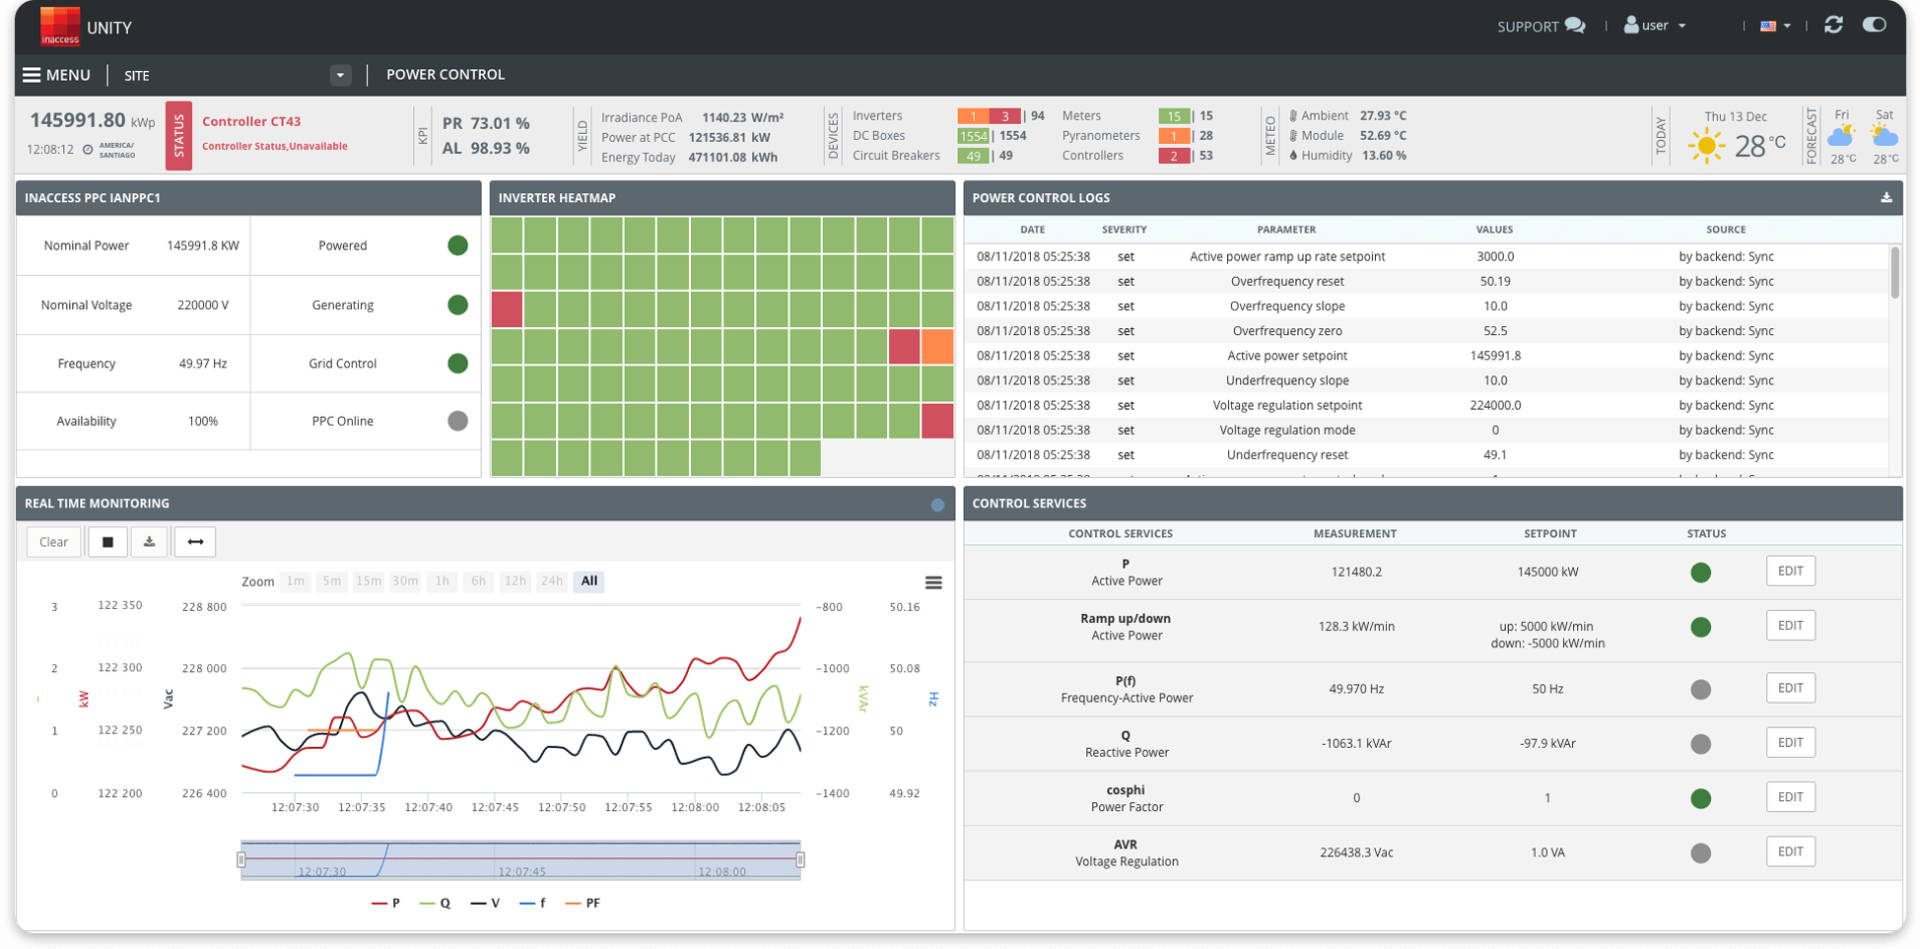Open the user account dropdown
This screenshot has height=949, width=1920.
1655,26
